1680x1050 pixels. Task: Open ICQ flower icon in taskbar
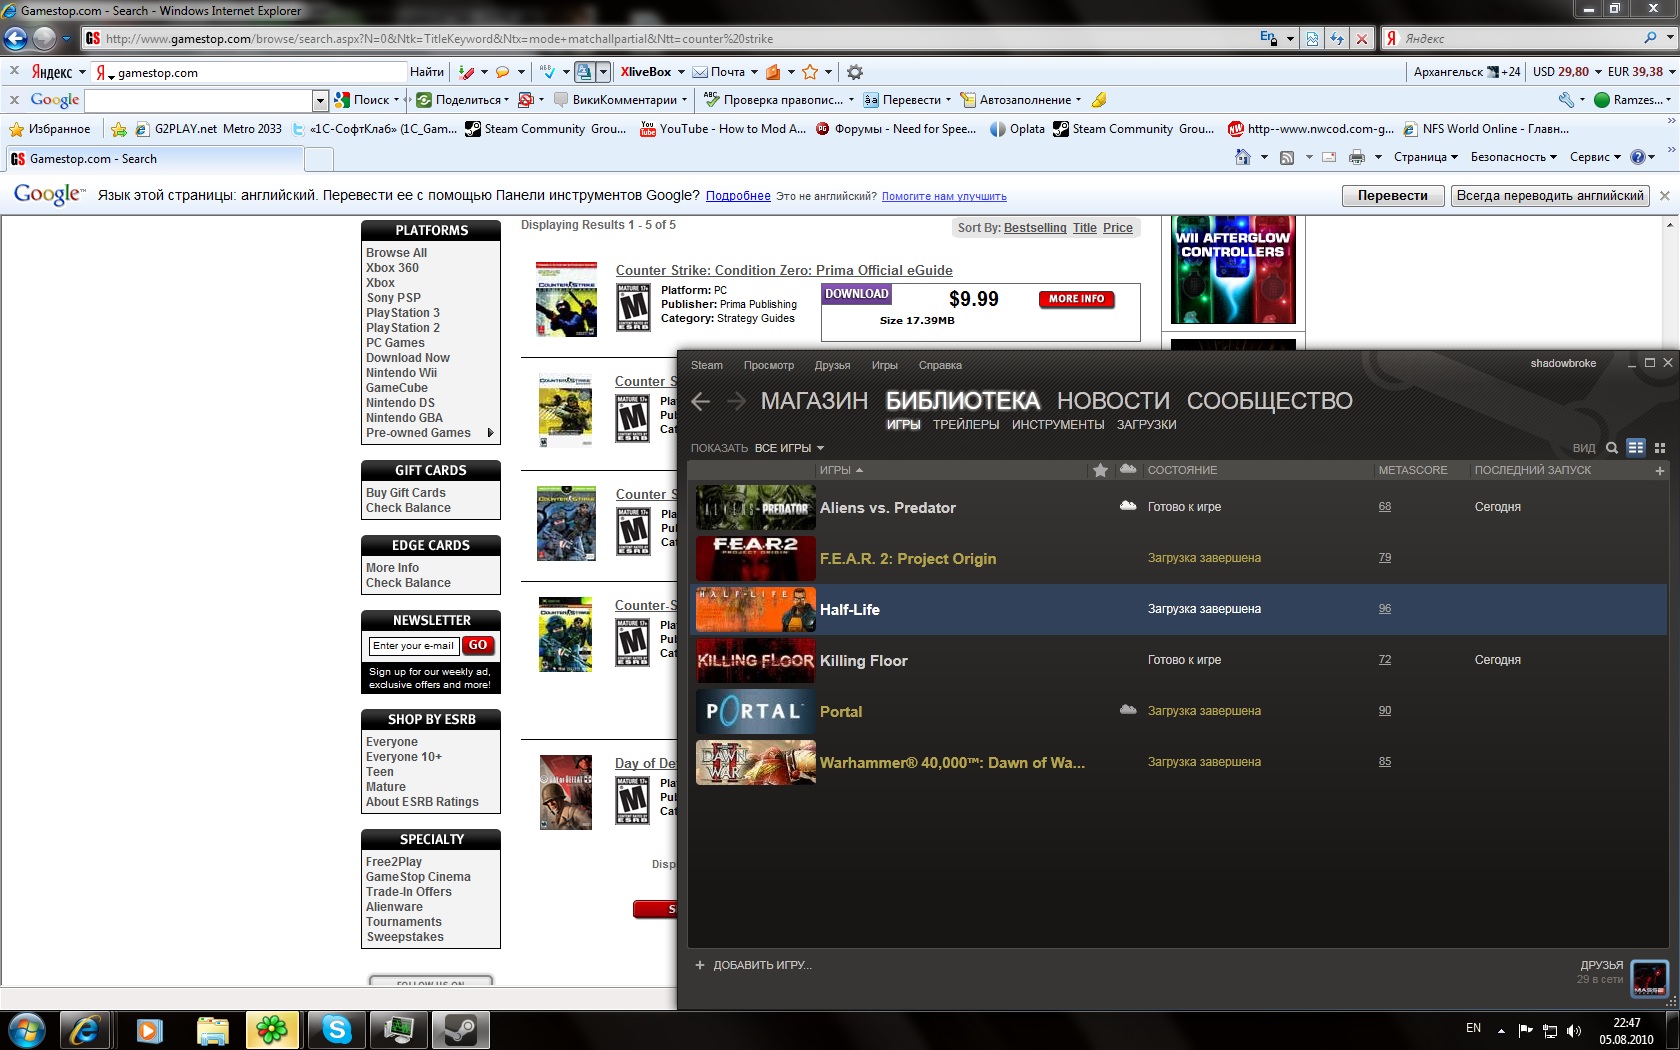pyautogui.click(x=272, y=1030)
